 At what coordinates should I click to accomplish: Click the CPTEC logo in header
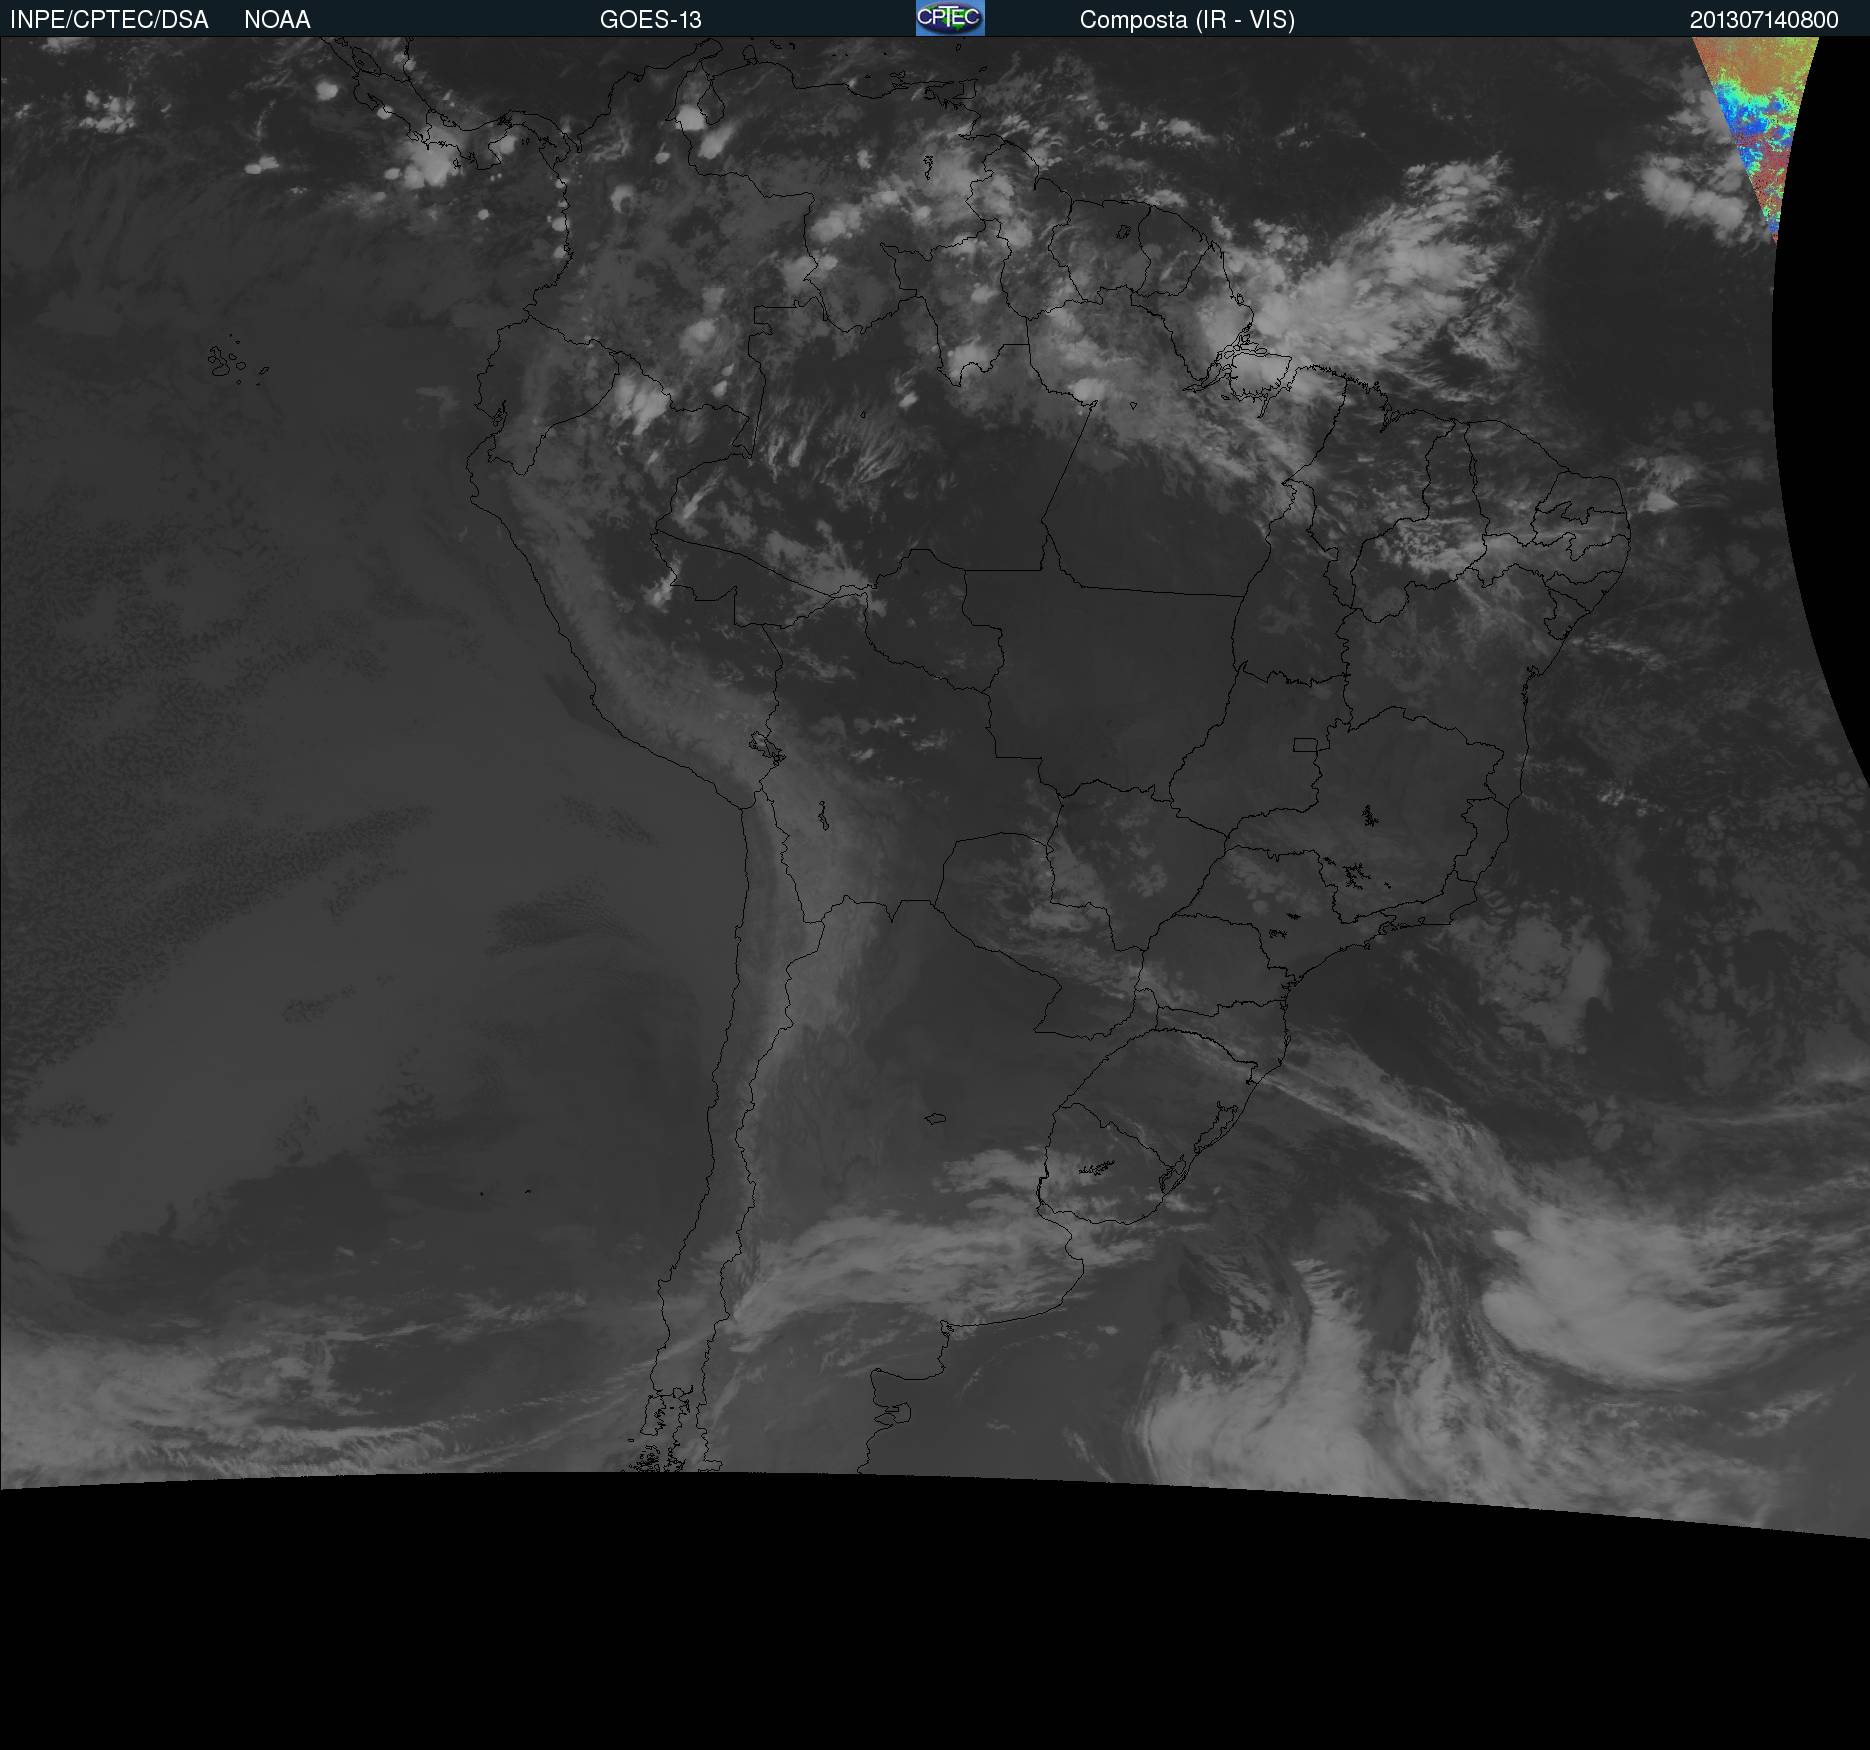950,18
